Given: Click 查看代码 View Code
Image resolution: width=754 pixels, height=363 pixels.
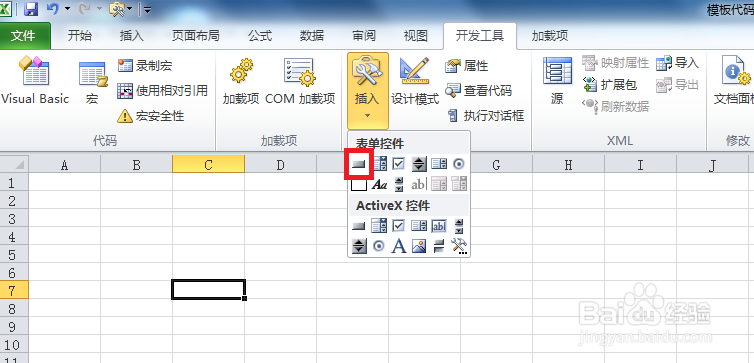Looking at the screenshot, I should (x=478, y=90).
